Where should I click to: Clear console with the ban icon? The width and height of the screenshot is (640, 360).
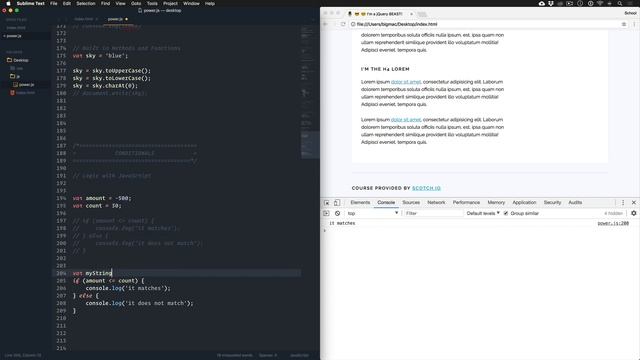tap(338, 213)
